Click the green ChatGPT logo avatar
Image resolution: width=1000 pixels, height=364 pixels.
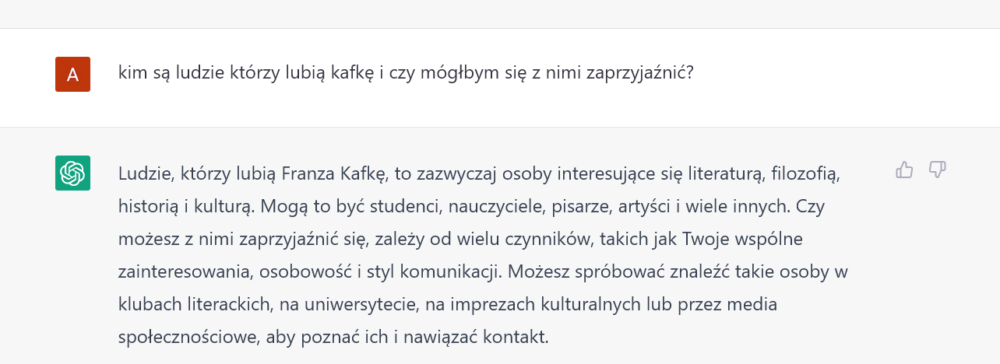[73, 173]
